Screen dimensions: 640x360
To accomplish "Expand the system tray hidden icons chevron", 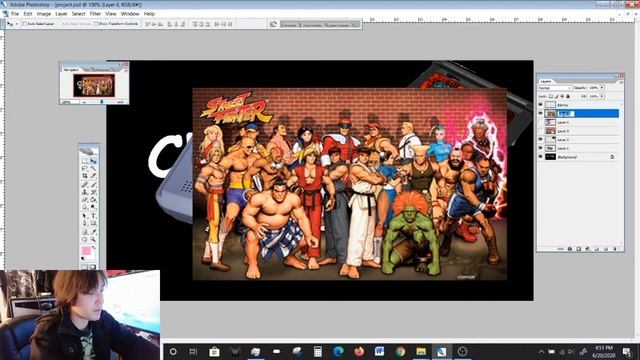I will point(541,351).
